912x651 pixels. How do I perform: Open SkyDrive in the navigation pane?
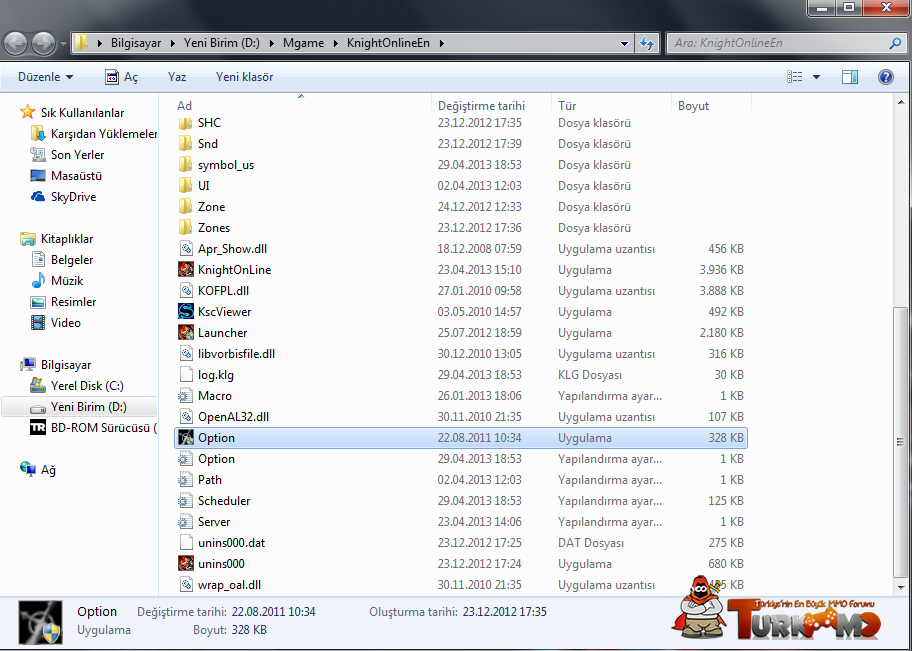click(x=63, y=197)
